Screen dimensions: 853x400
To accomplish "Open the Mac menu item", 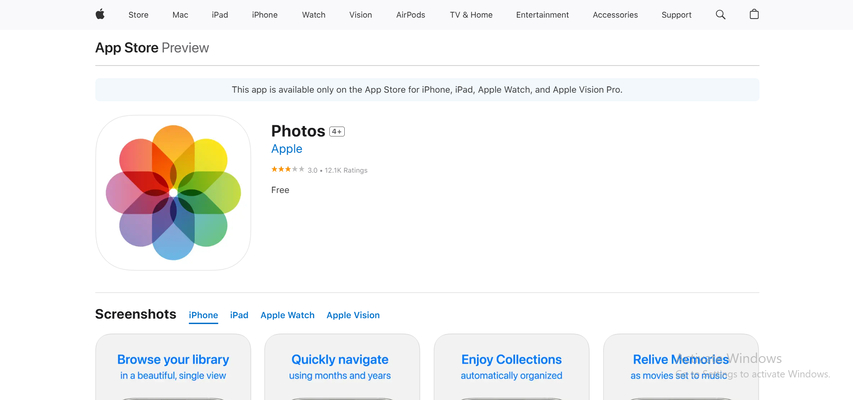I will (180, 15).
